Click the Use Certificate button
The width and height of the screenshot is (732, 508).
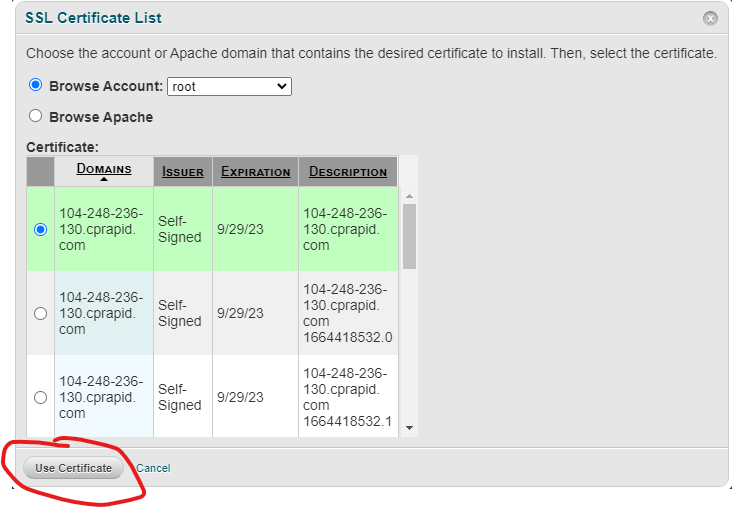pos(74,468)
